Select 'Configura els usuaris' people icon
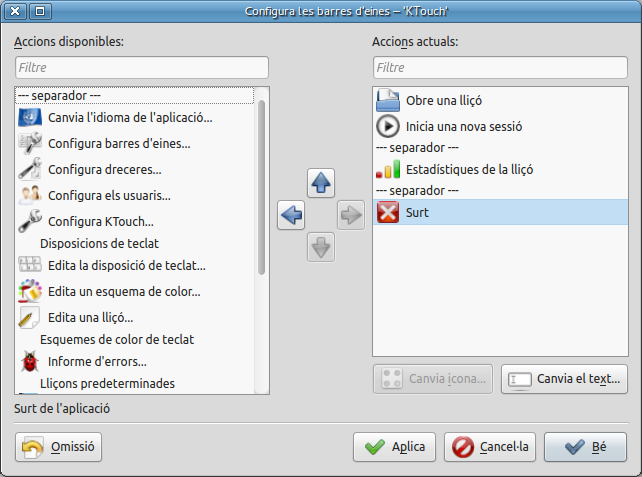The image size is (642, 477). point(30,194)
